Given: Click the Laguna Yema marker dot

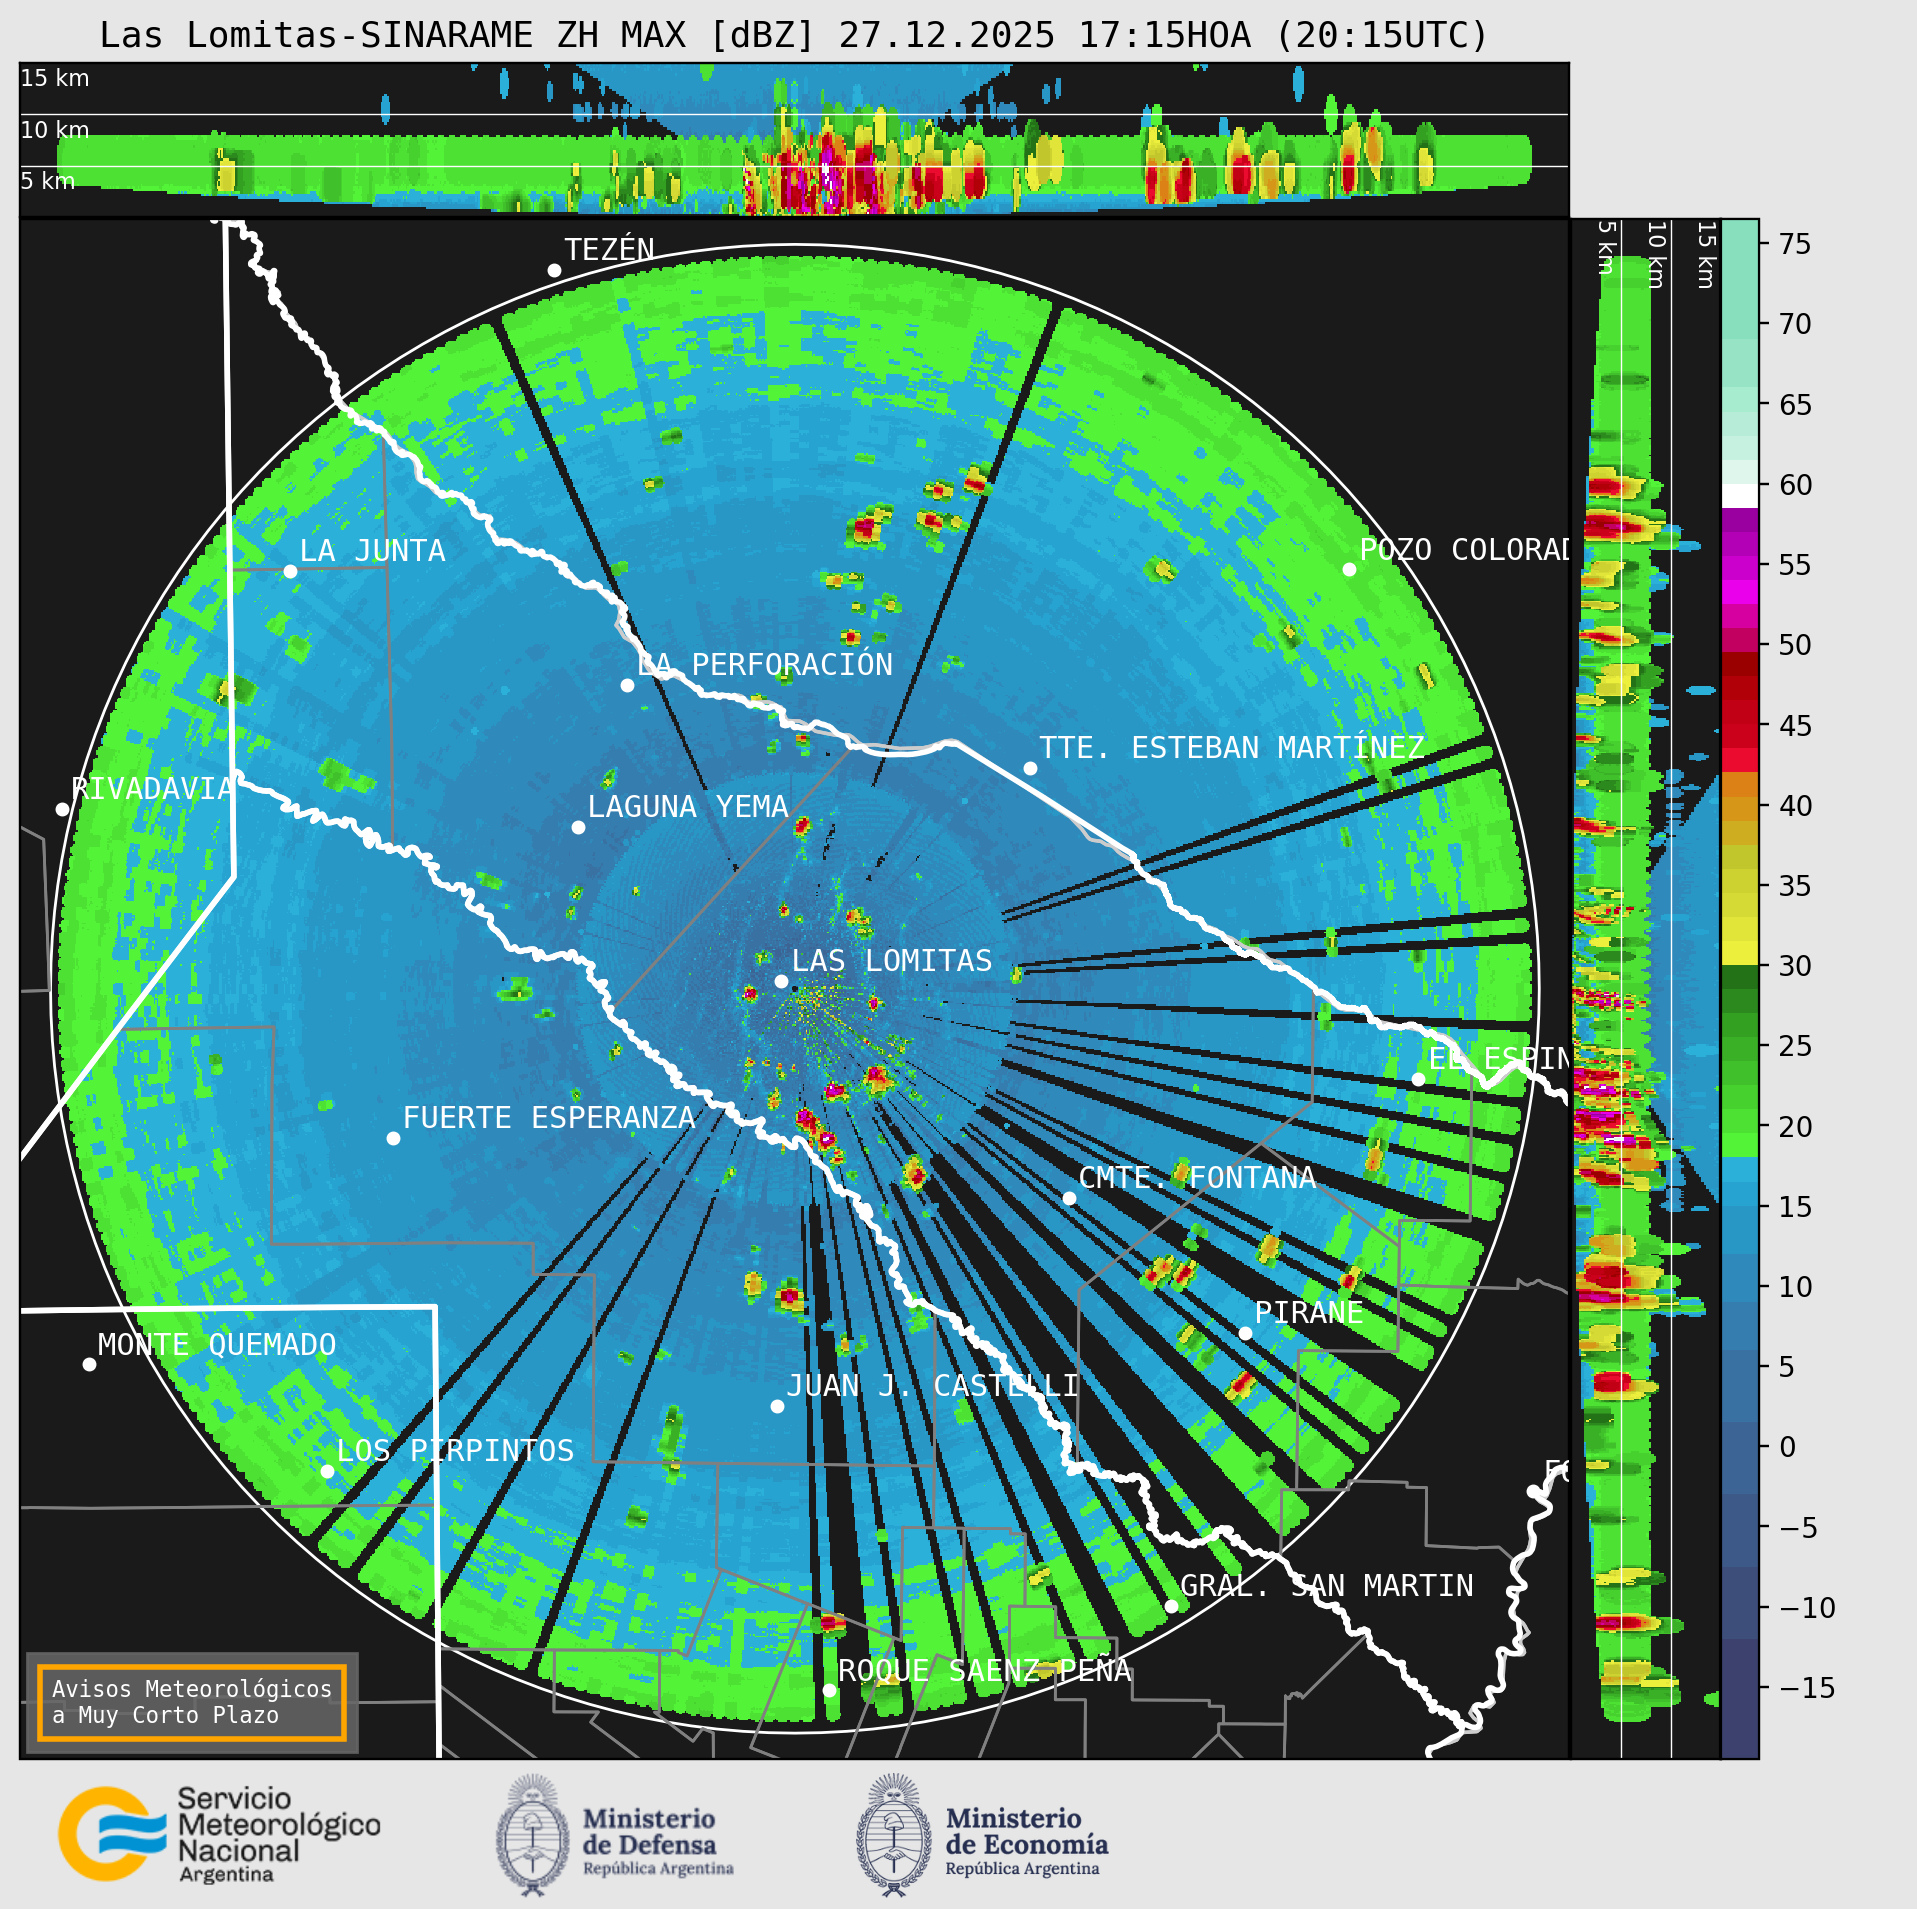Looking at the screenshot, I should (578, 827).
